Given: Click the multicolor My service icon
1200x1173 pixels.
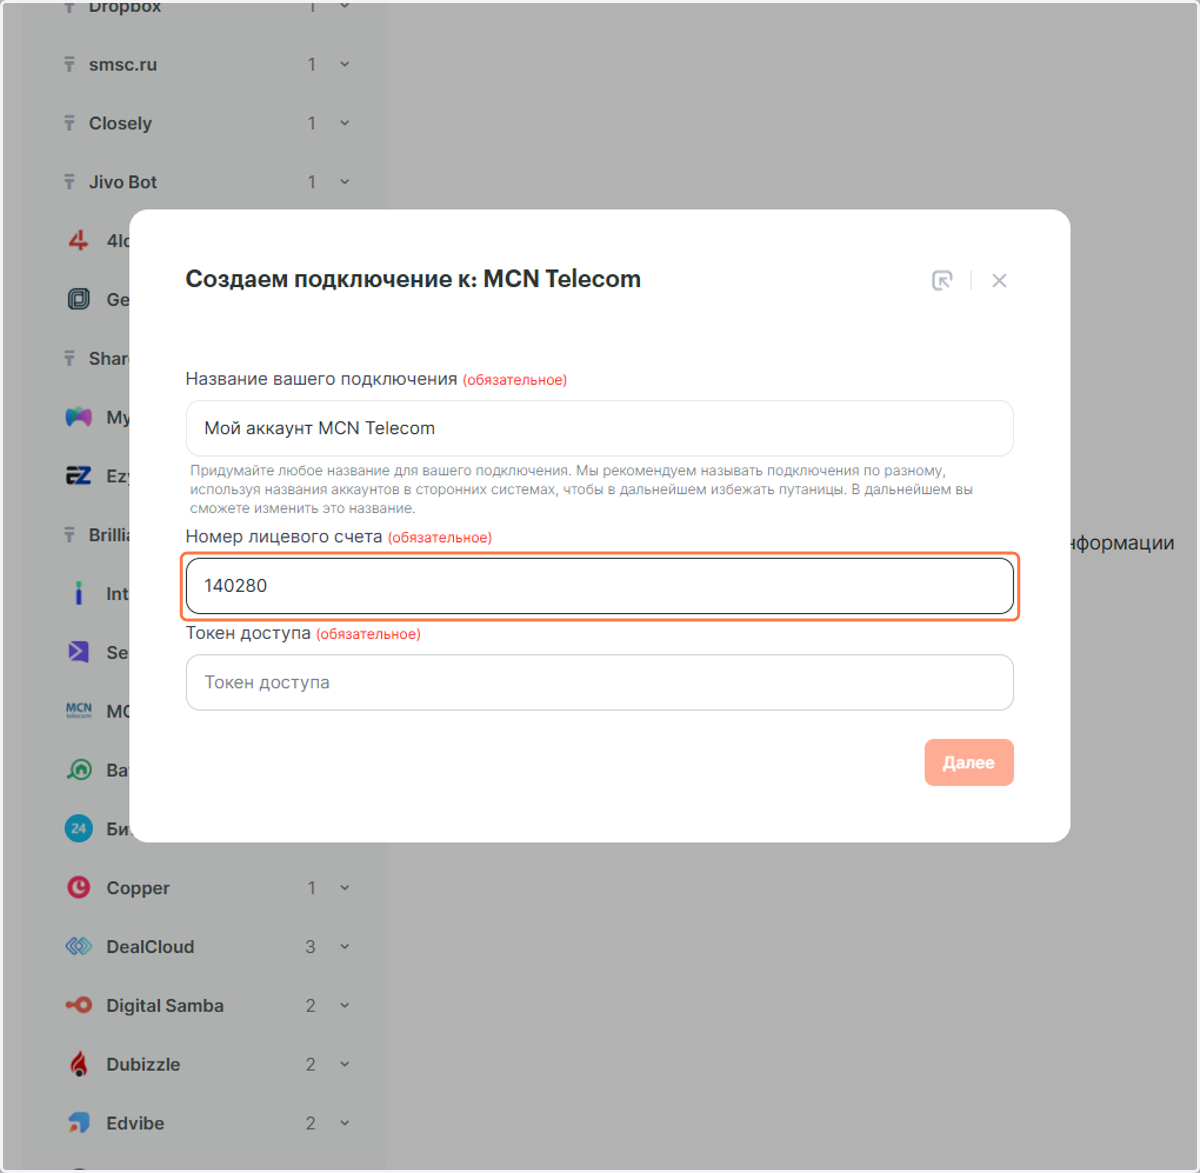Looking at the screenshot, I should (79, 417).
